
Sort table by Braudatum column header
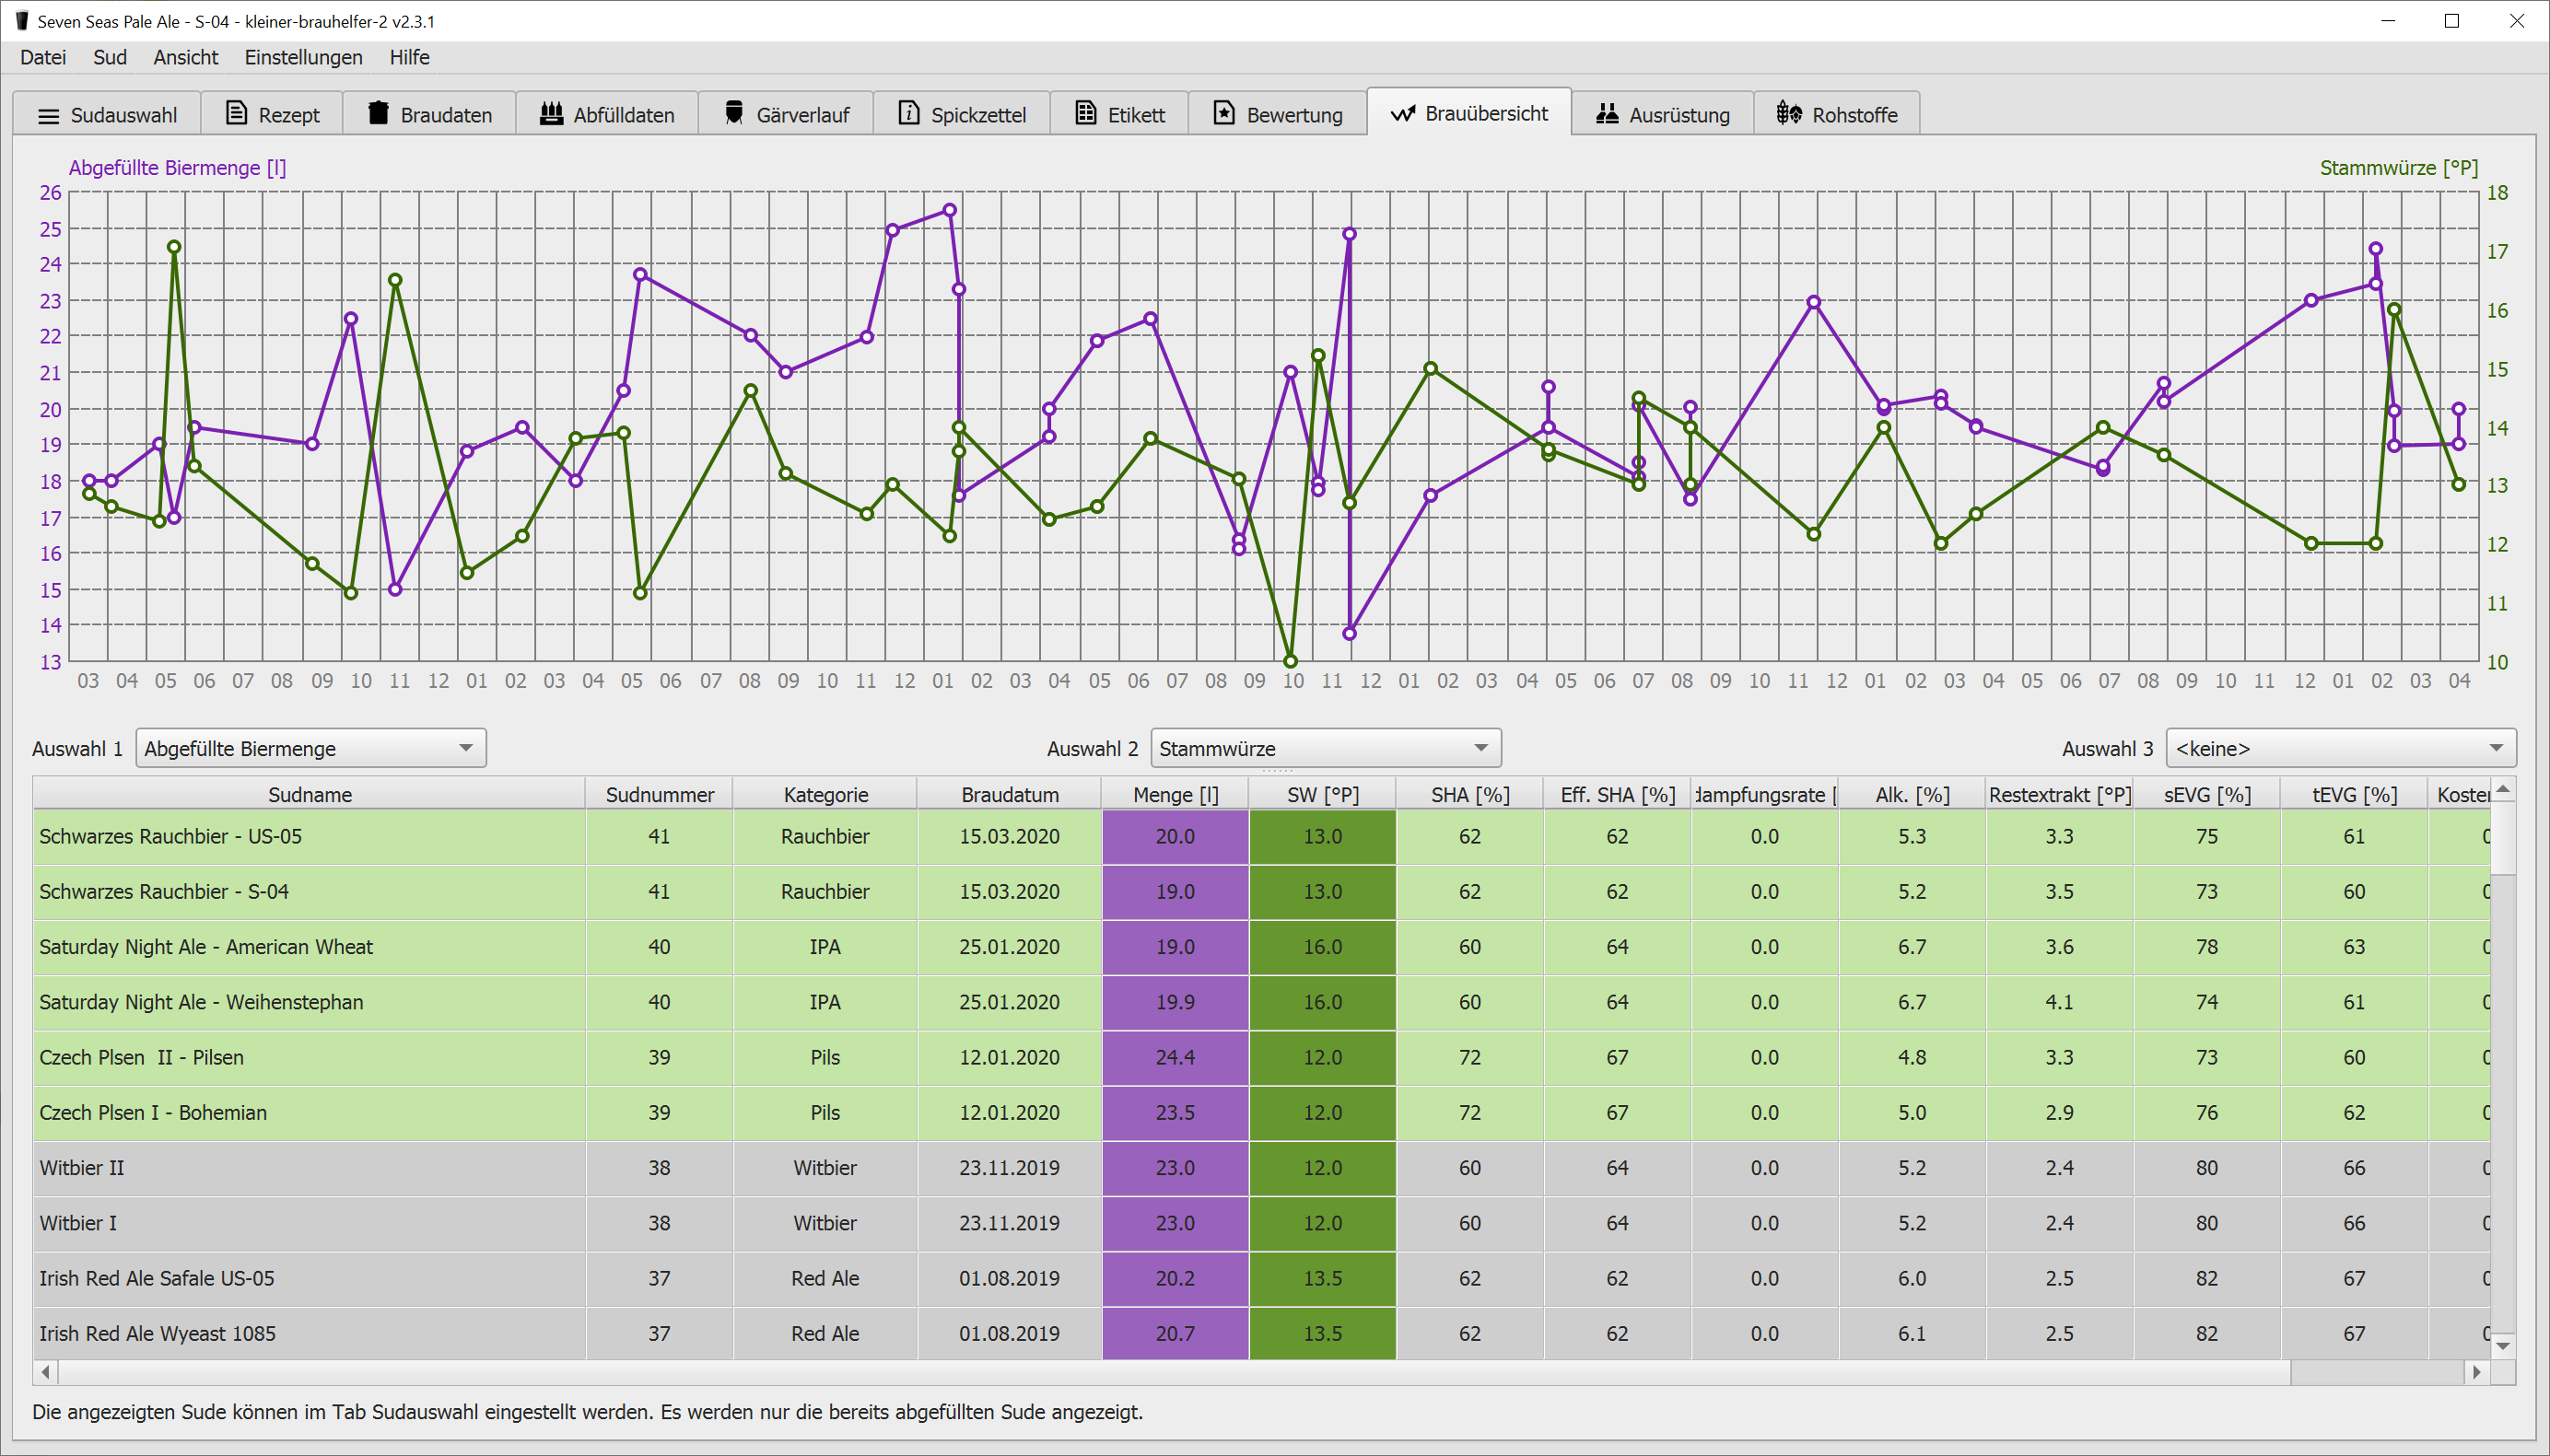point(1009,795)
